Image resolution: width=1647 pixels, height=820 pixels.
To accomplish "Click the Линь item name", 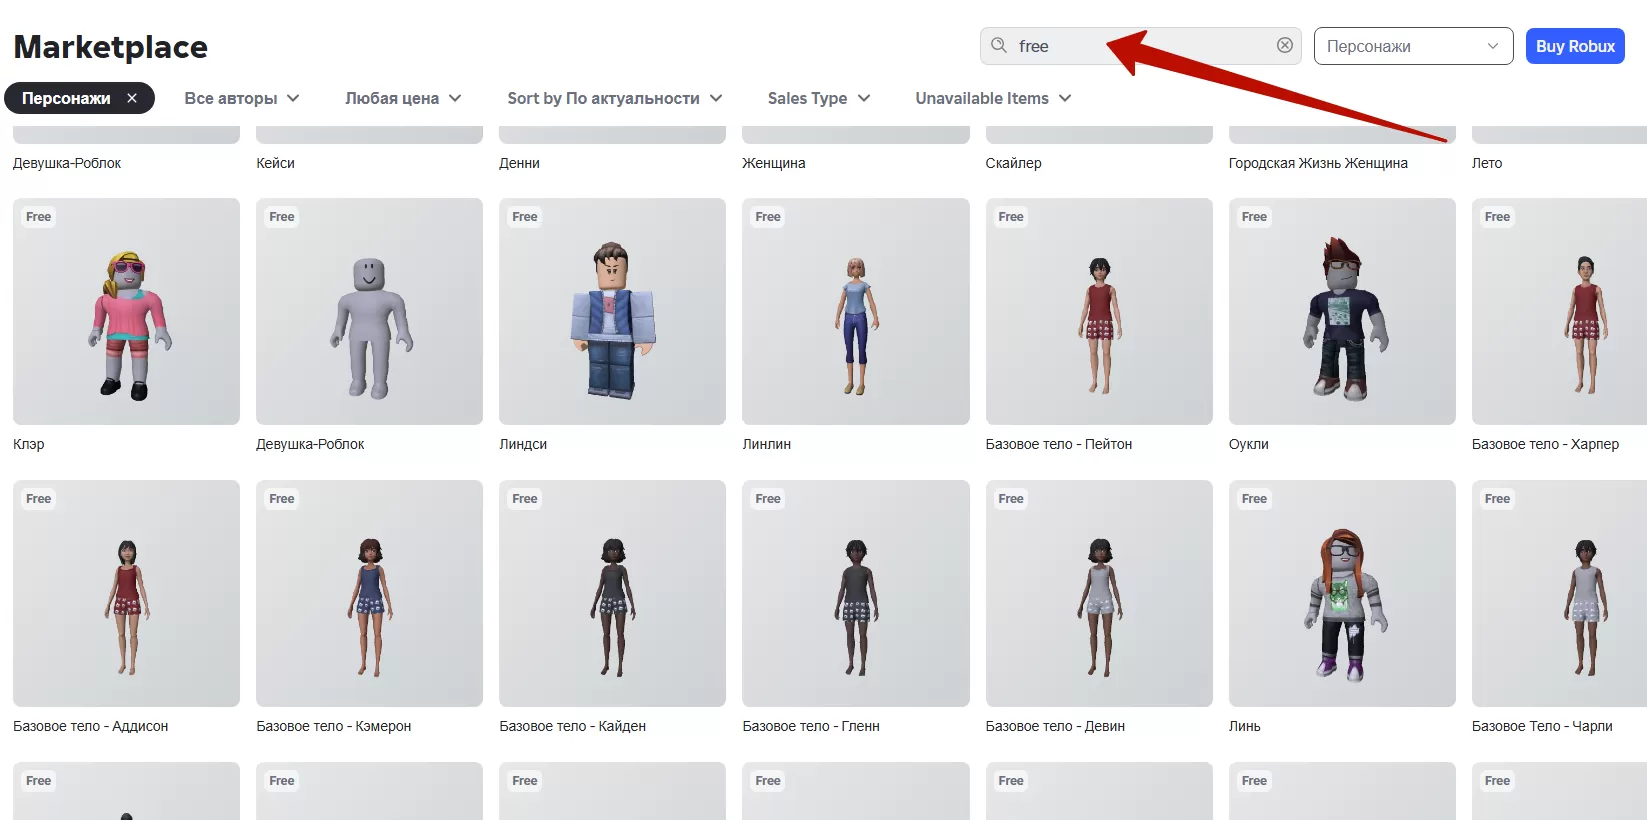I will 1244,726.
